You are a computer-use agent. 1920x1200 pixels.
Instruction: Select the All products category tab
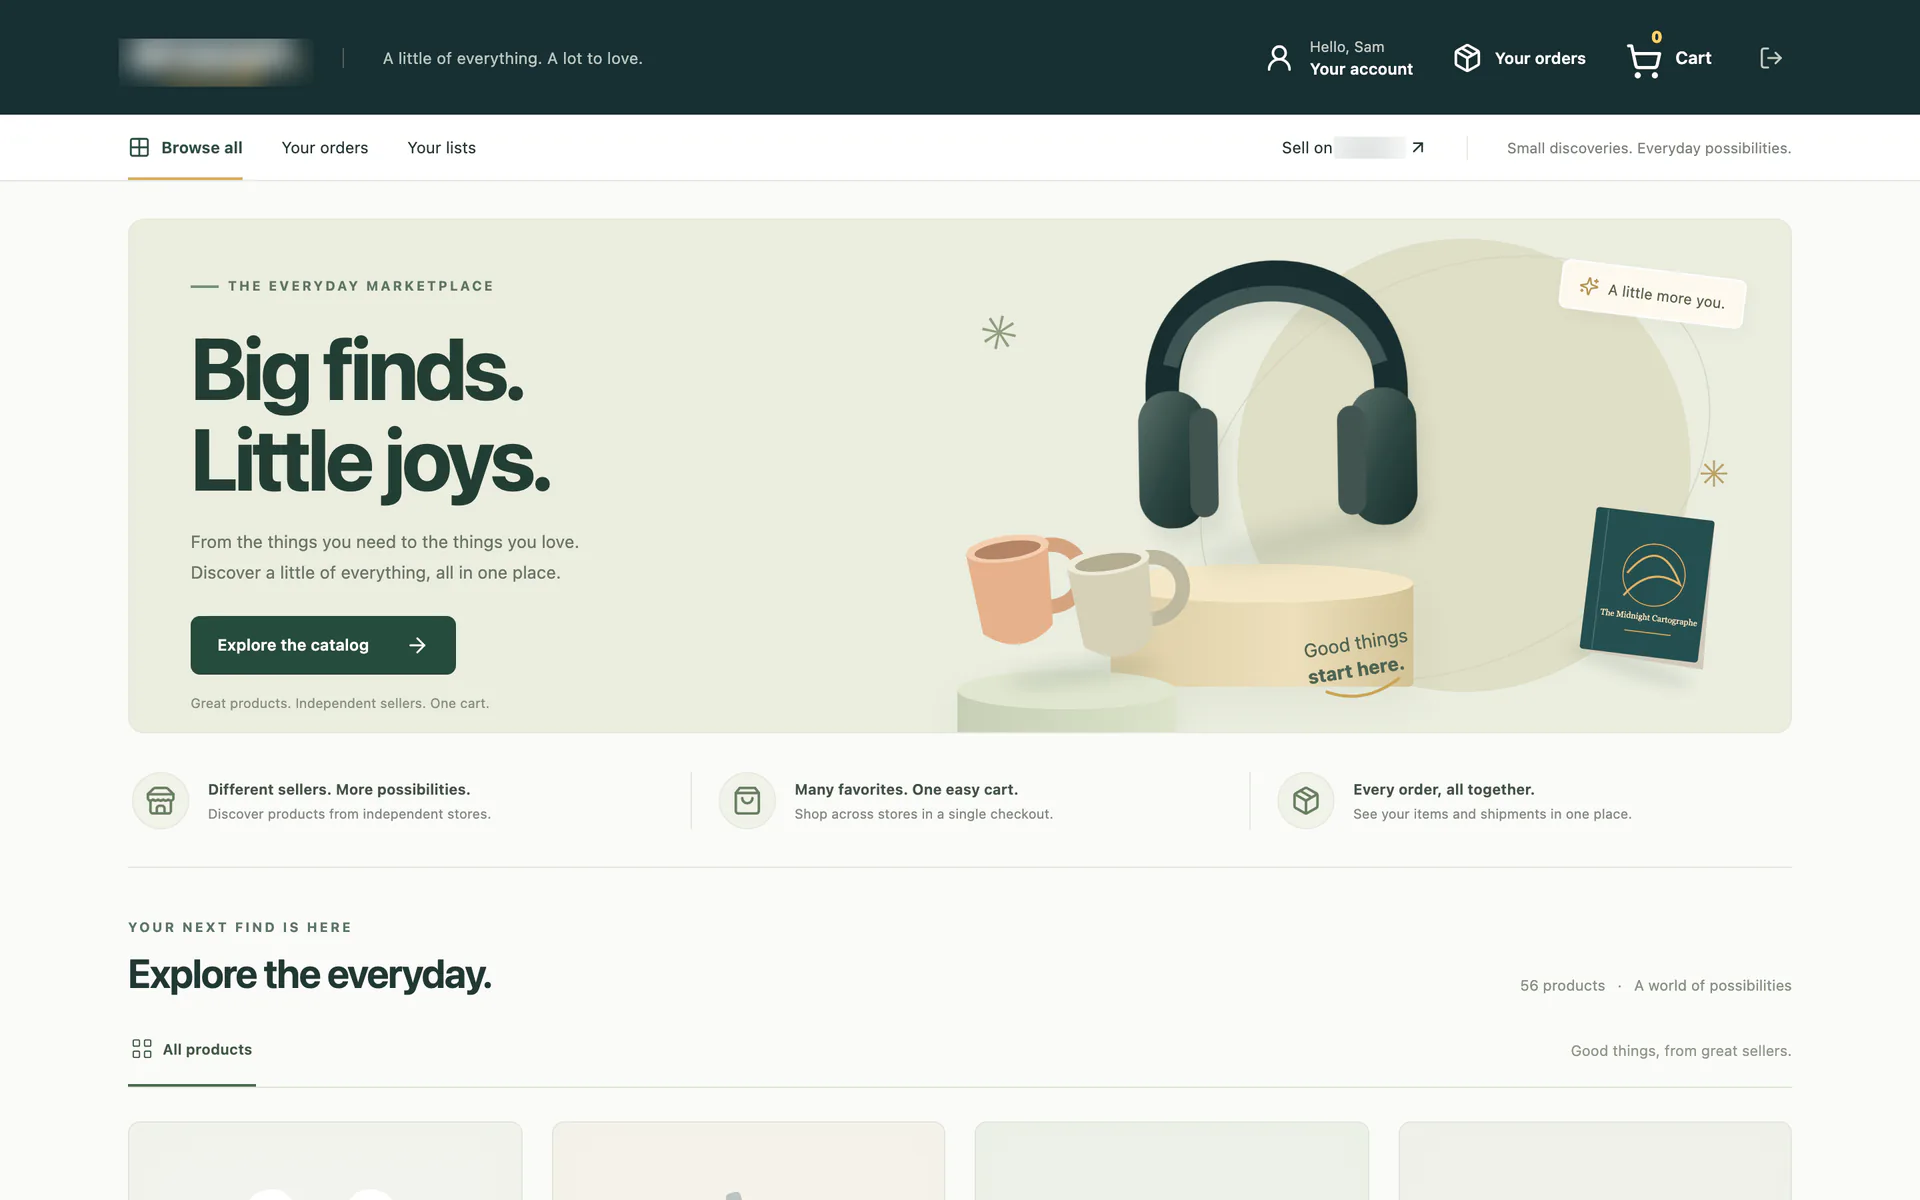(192, 1050)
